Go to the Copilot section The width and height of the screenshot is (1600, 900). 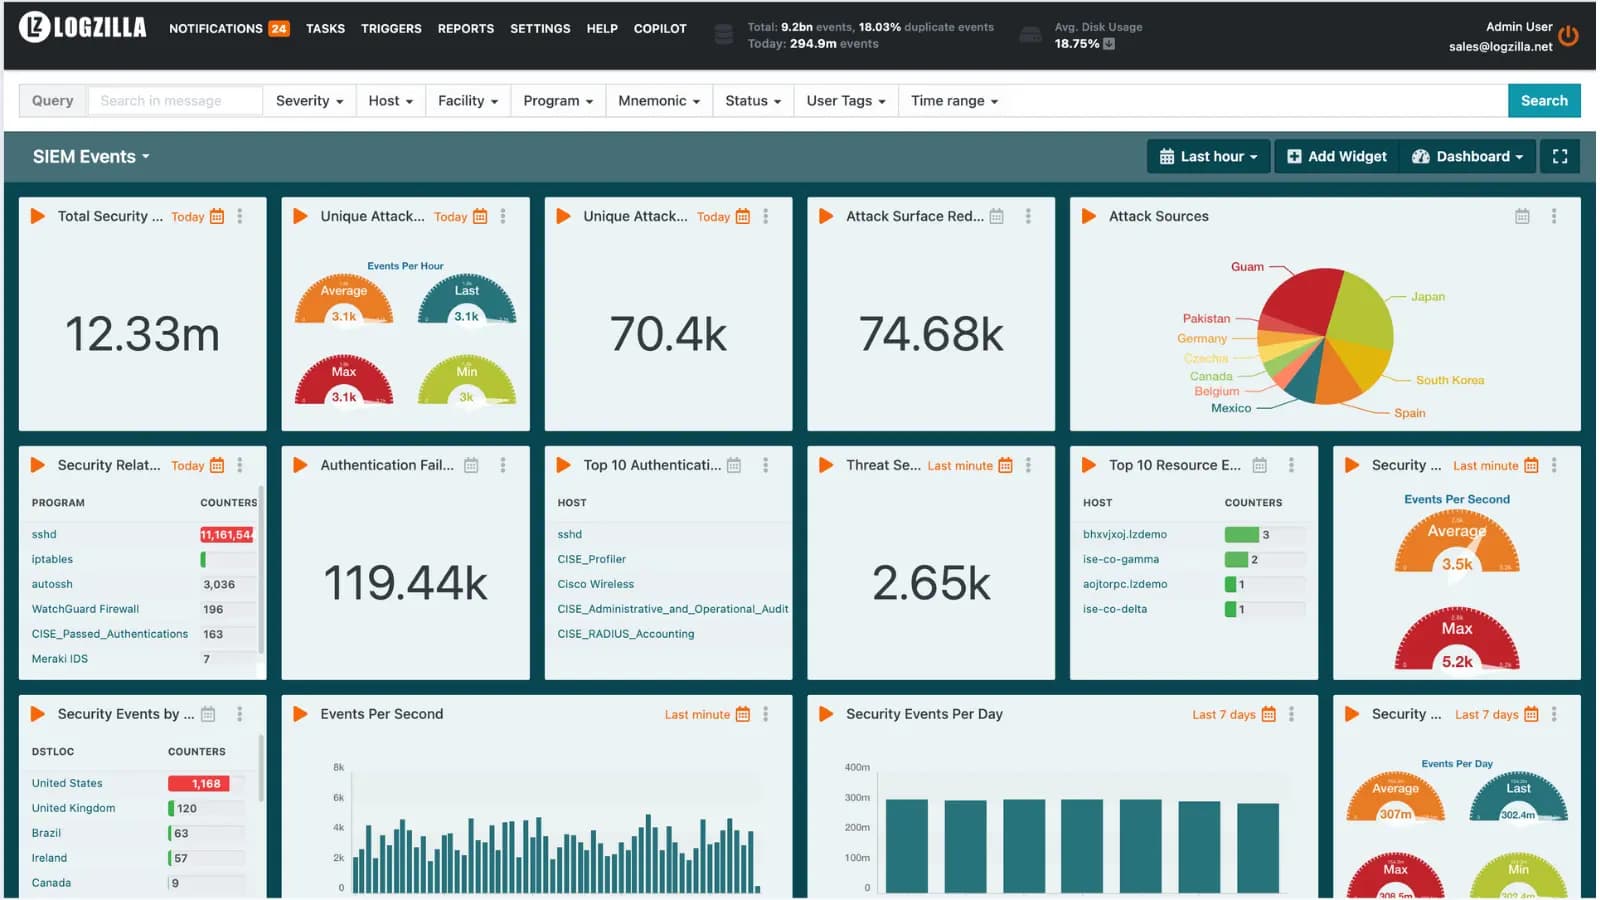pos(660,28)
